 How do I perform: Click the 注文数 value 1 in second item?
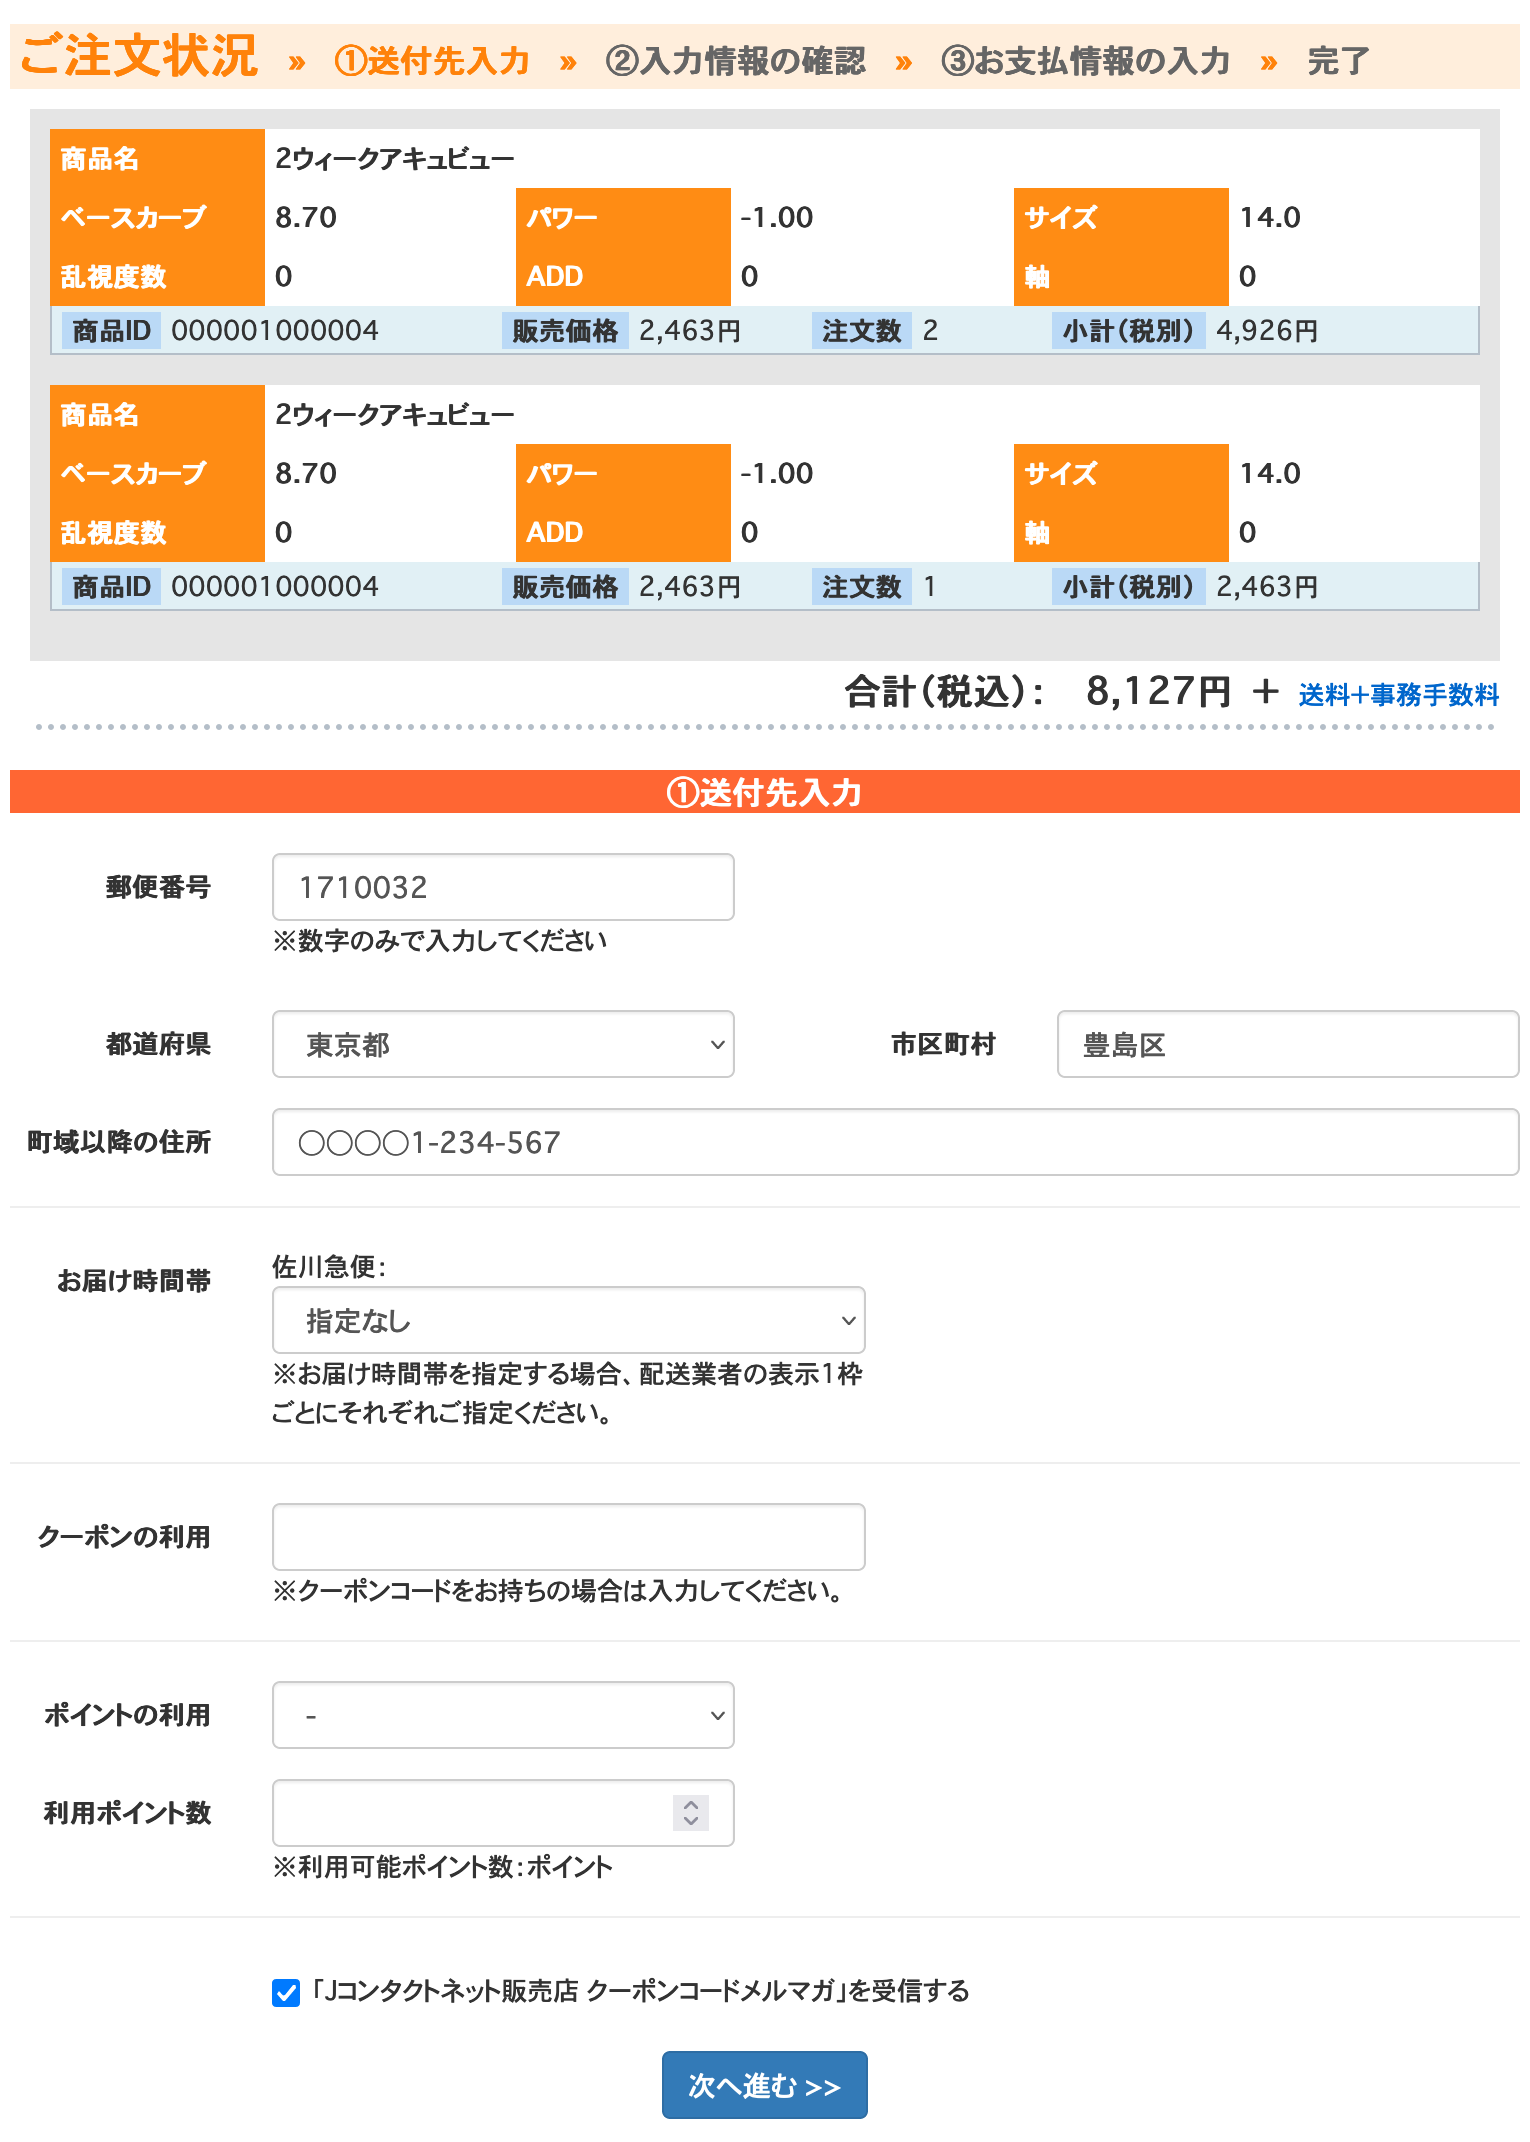[930, 587]
